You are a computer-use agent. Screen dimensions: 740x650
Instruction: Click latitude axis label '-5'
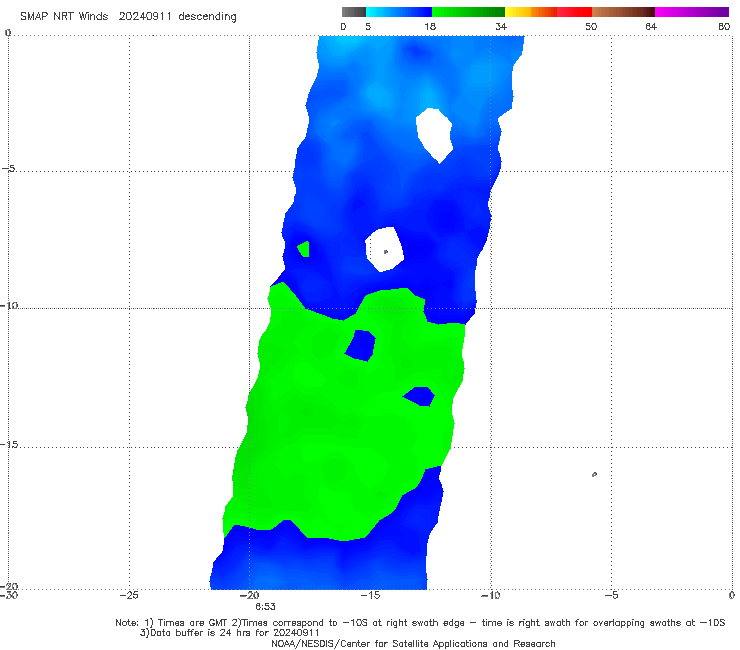(8, 169)
